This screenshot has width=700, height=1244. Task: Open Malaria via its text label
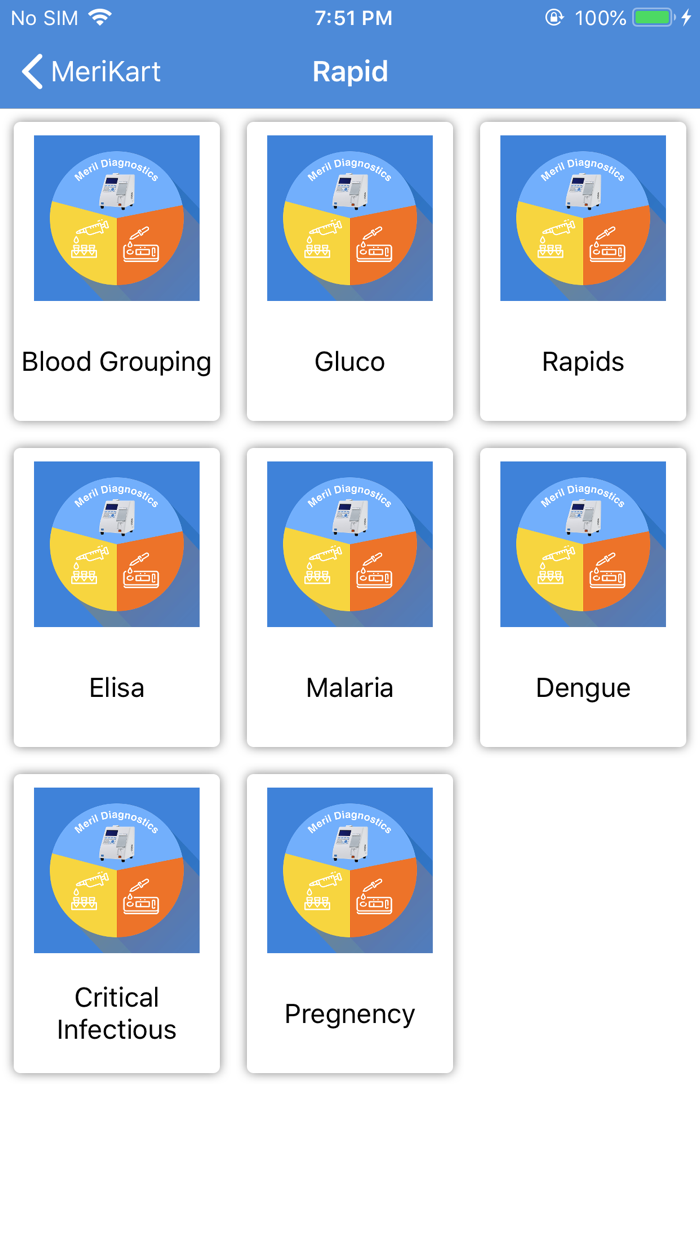click(x=350, y=688)
